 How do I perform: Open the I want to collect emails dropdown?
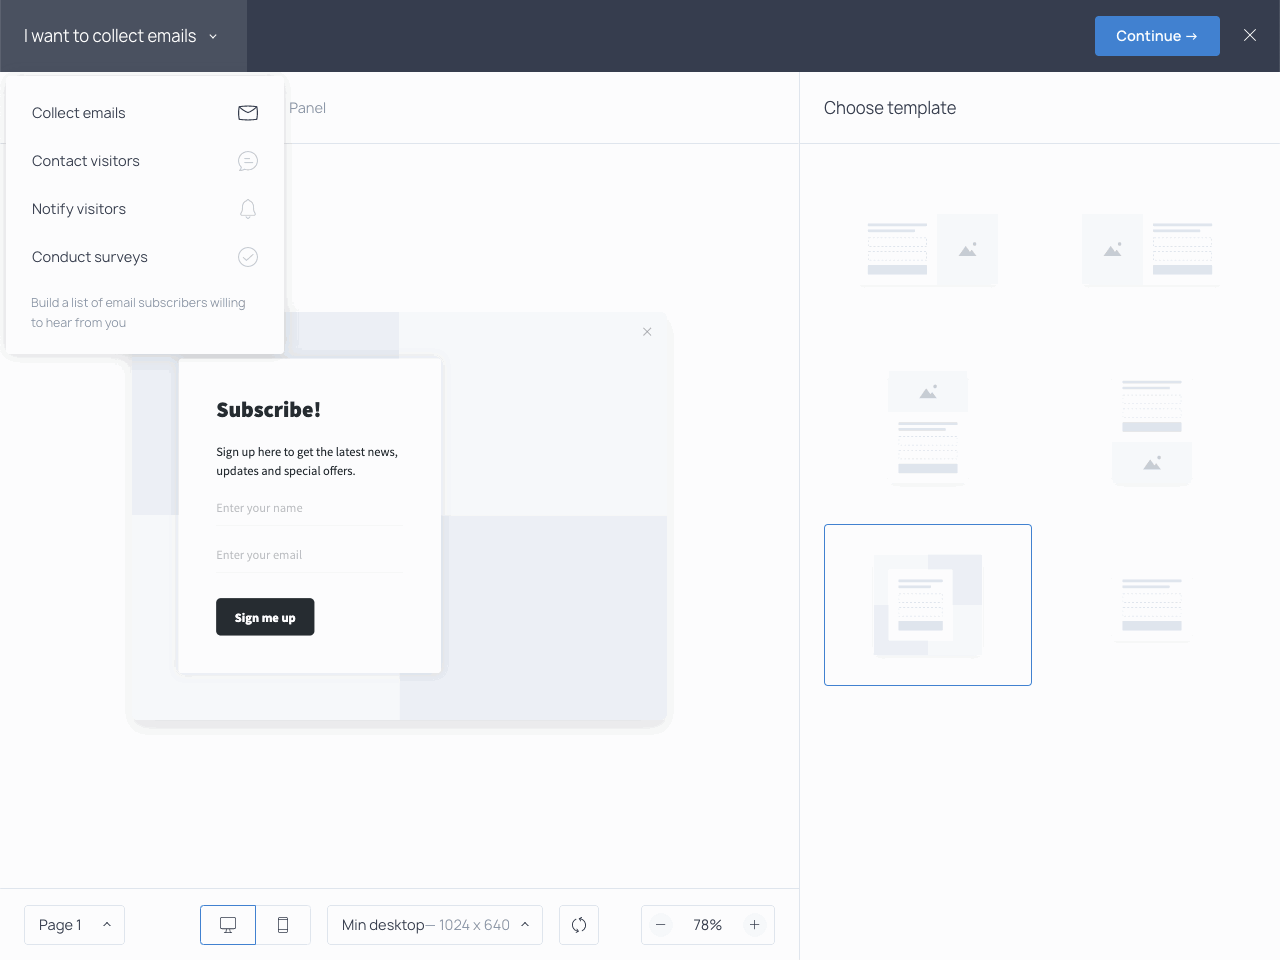click(x=122, y=35)
